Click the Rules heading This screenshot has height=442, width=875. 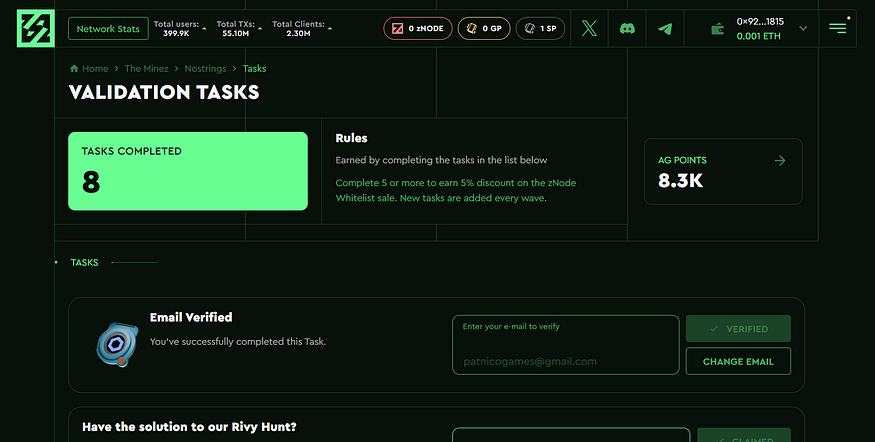(352, 138)
